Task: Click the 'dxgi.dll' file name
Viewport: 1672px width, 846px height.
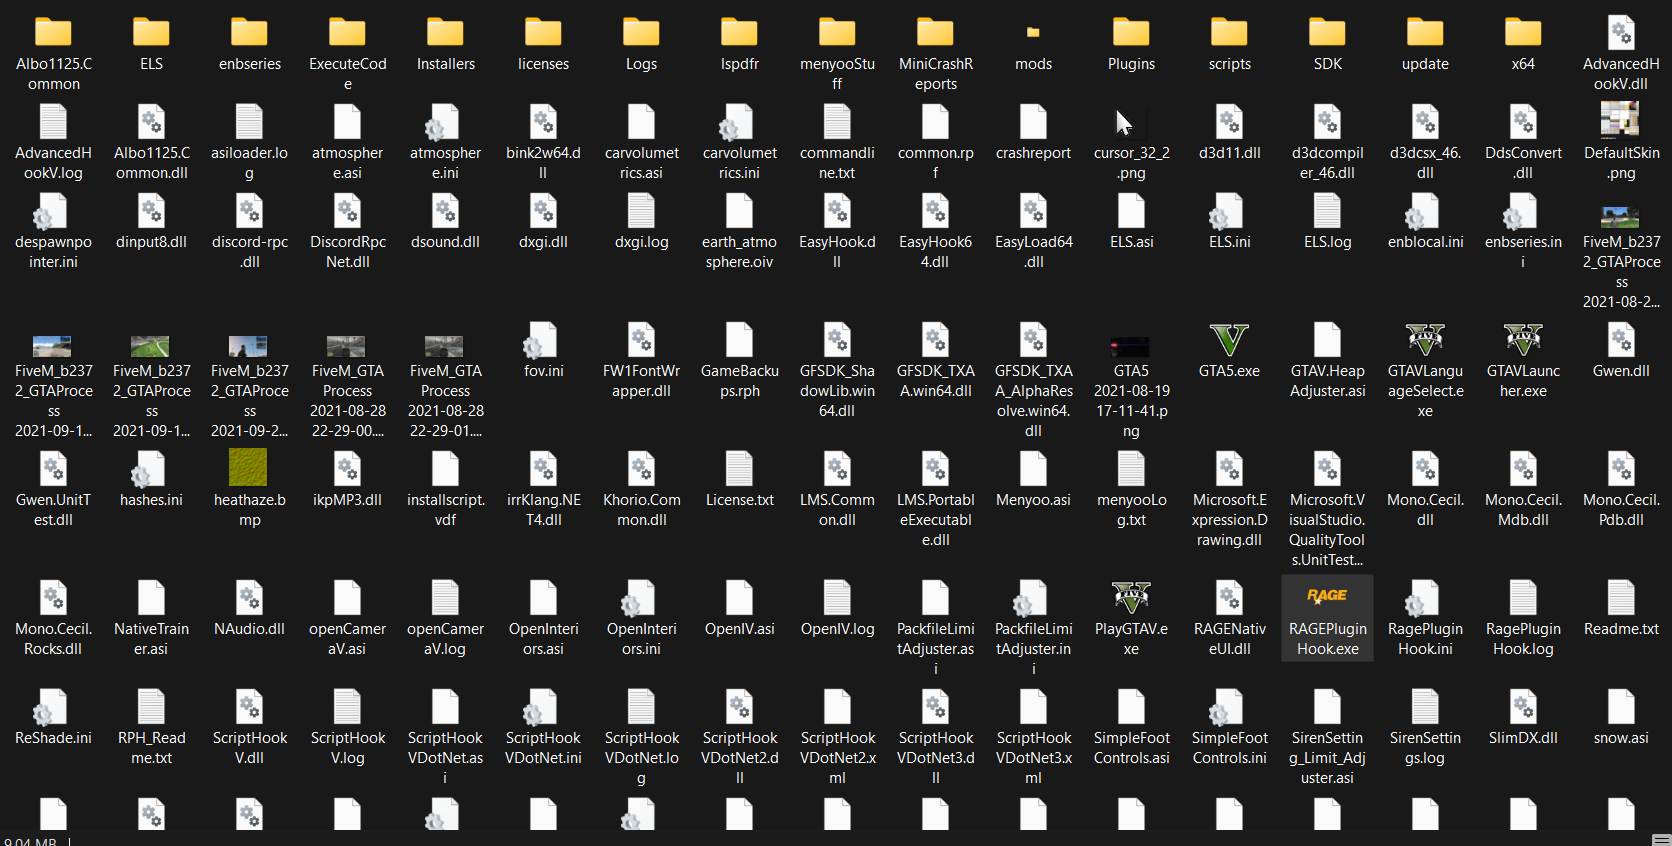Action: [544, 242]
